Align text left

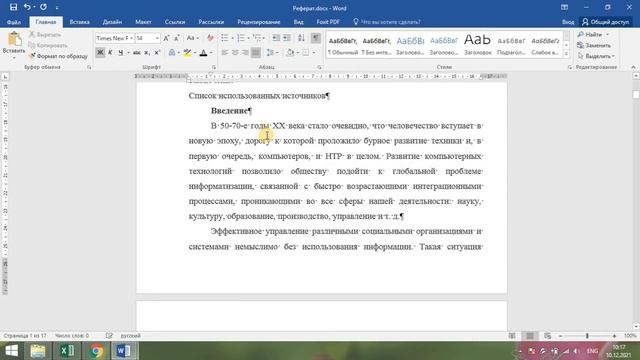(225, 53)
